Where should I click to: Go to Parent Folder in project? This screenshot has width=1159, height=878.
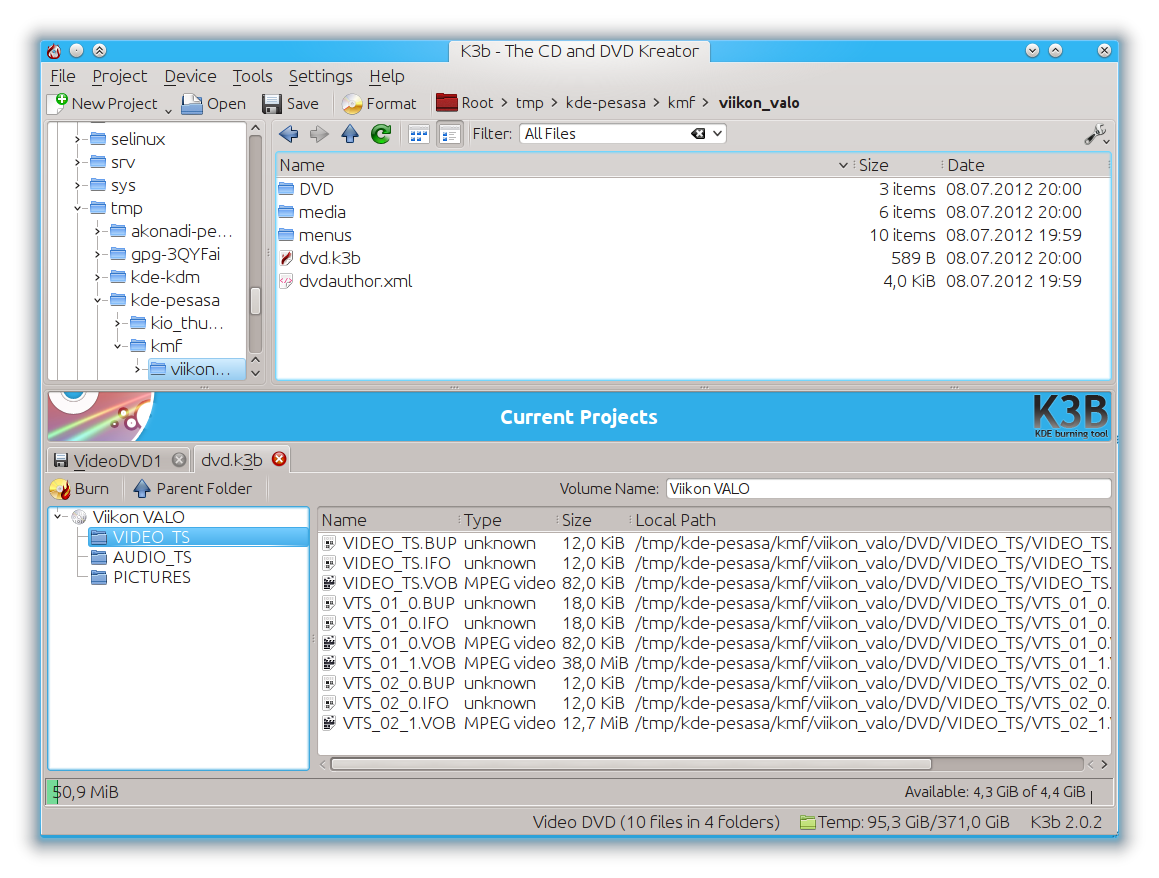(x=192, y=489)
